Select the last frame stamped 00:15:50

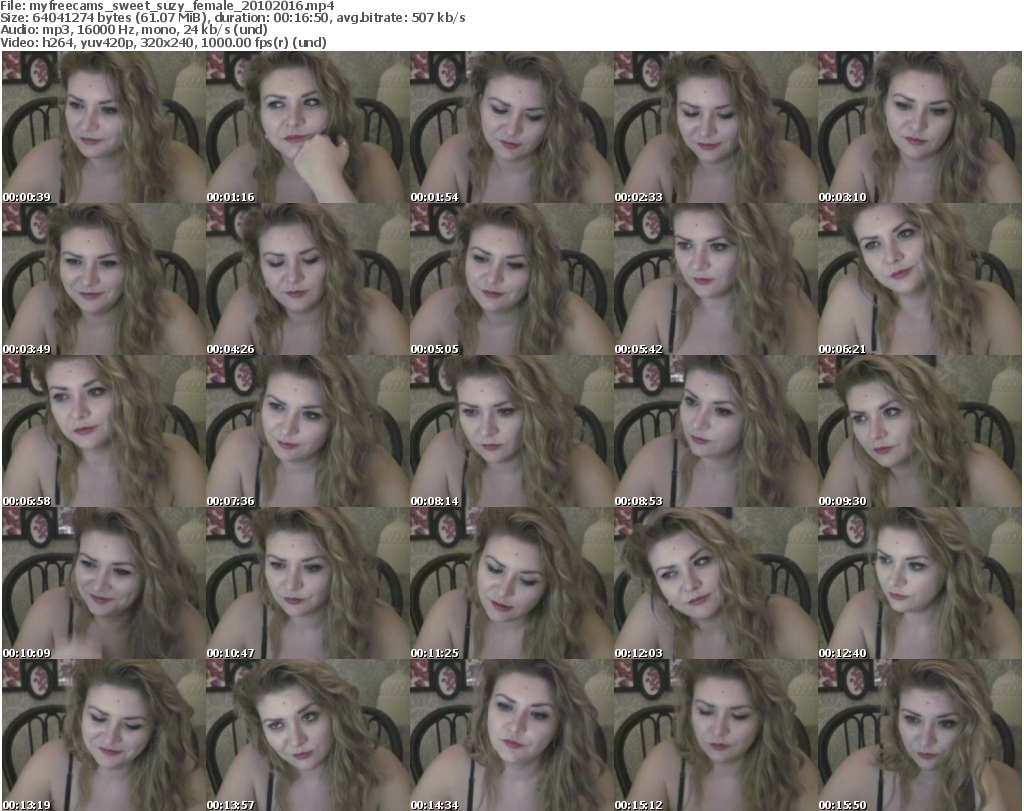pyautogui.click(x=920, y=735)
